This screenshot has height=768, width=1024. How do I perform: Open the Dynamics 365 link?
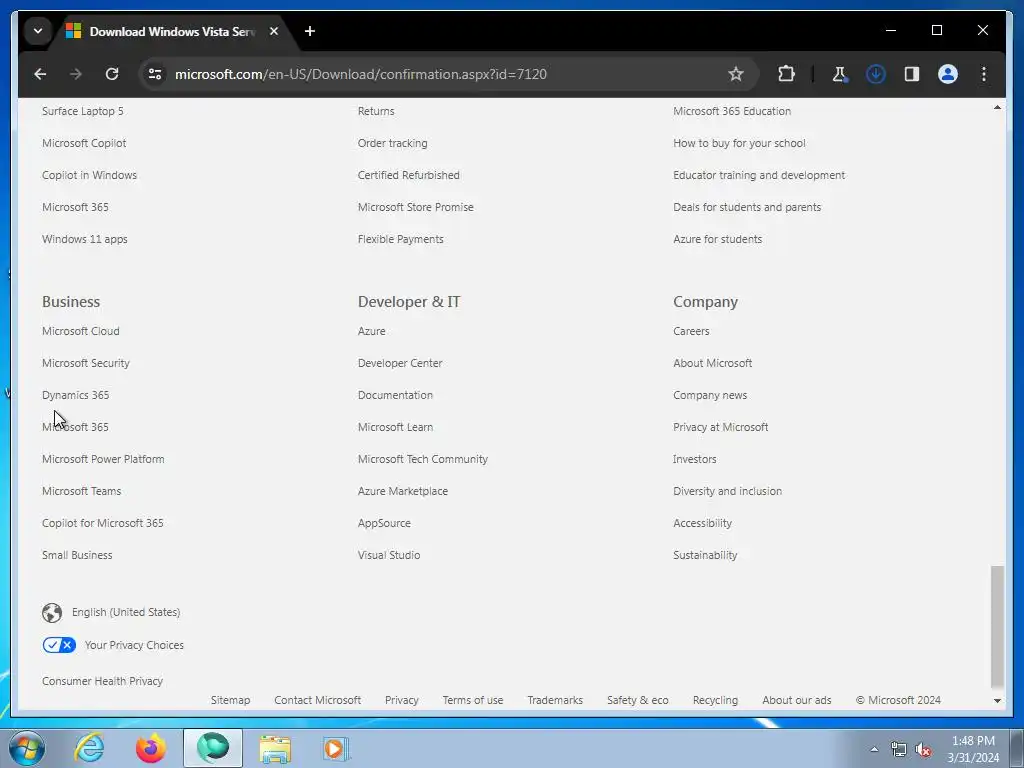pos(76,395)
